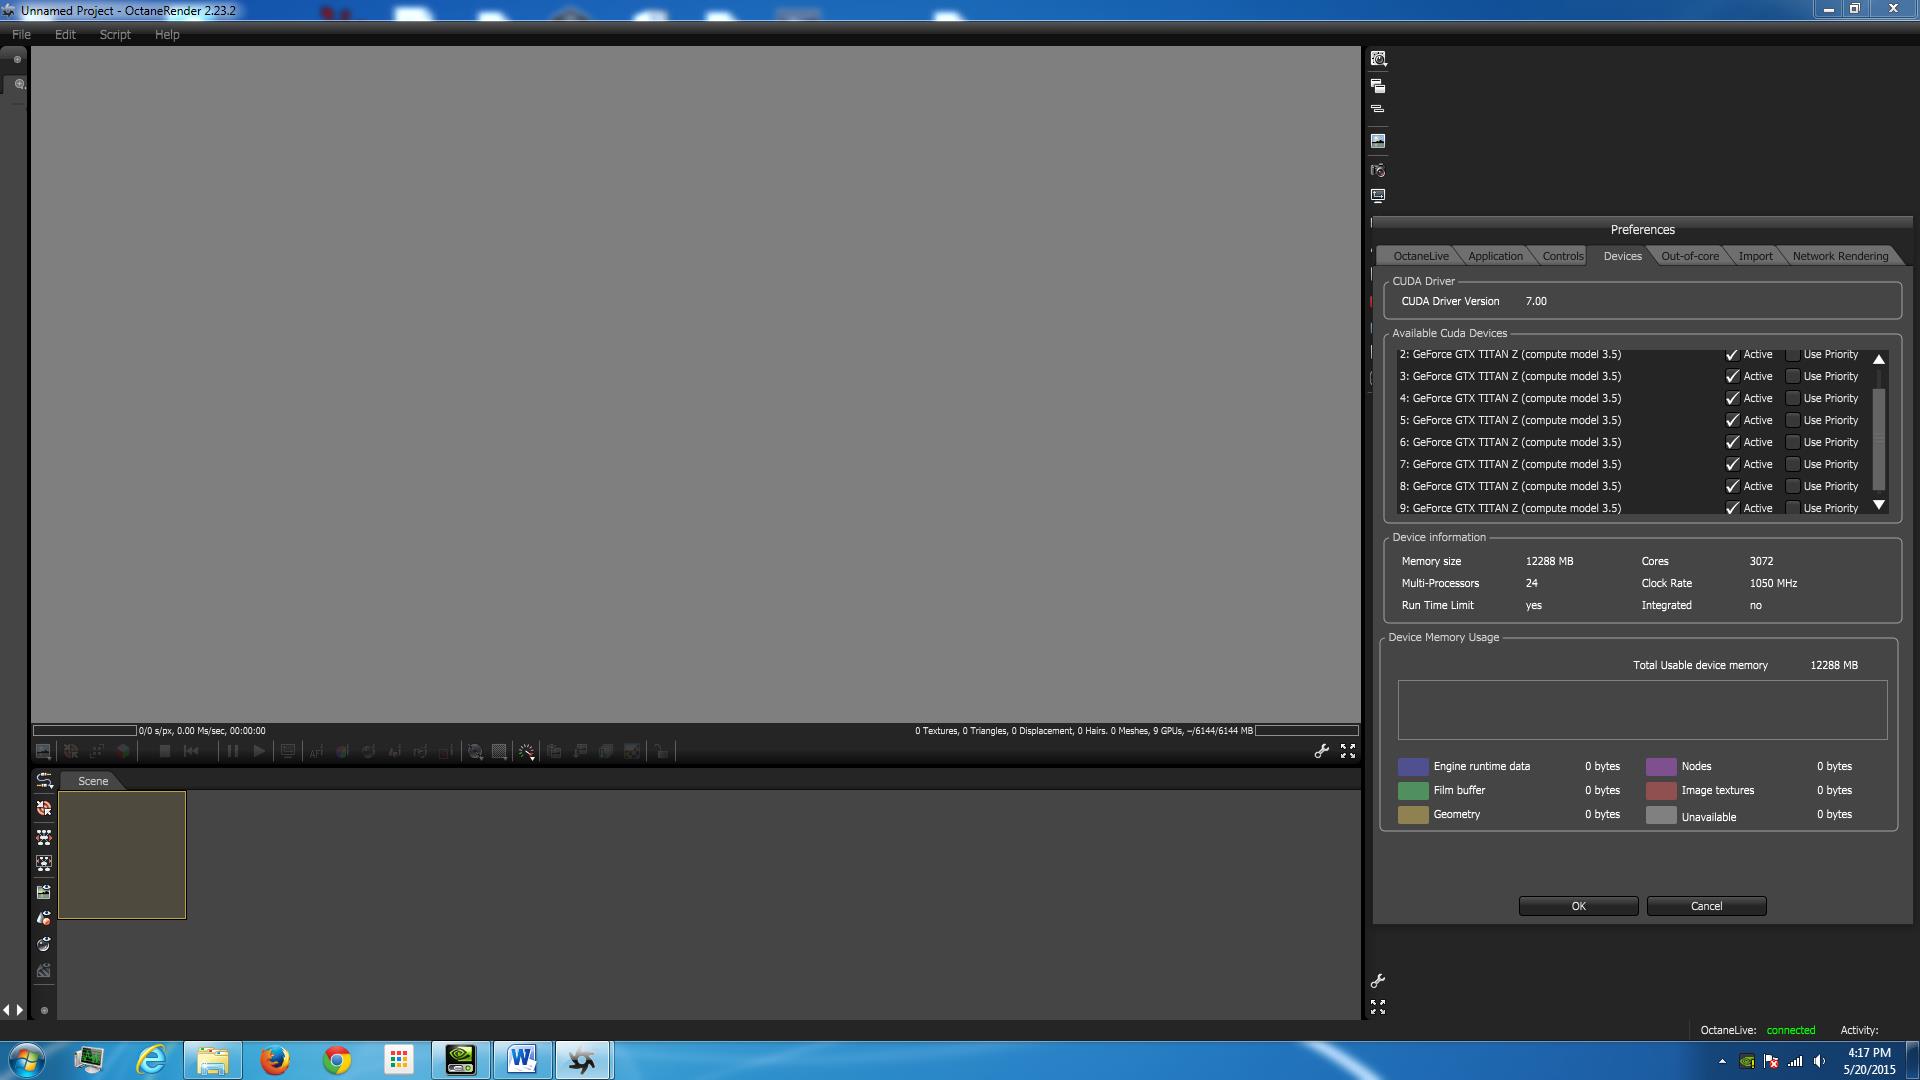This screenshot has width=1920, height=1080.
Task: Open node graph wiring options dropdown
Action: [44, 780]
